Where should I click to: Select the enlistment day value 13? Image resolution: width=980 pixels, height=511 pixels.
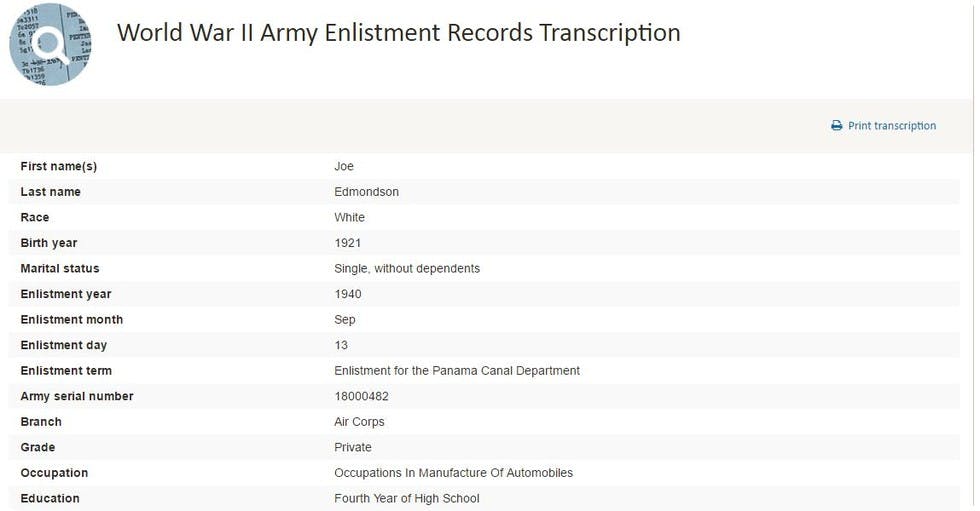point(341,346)
